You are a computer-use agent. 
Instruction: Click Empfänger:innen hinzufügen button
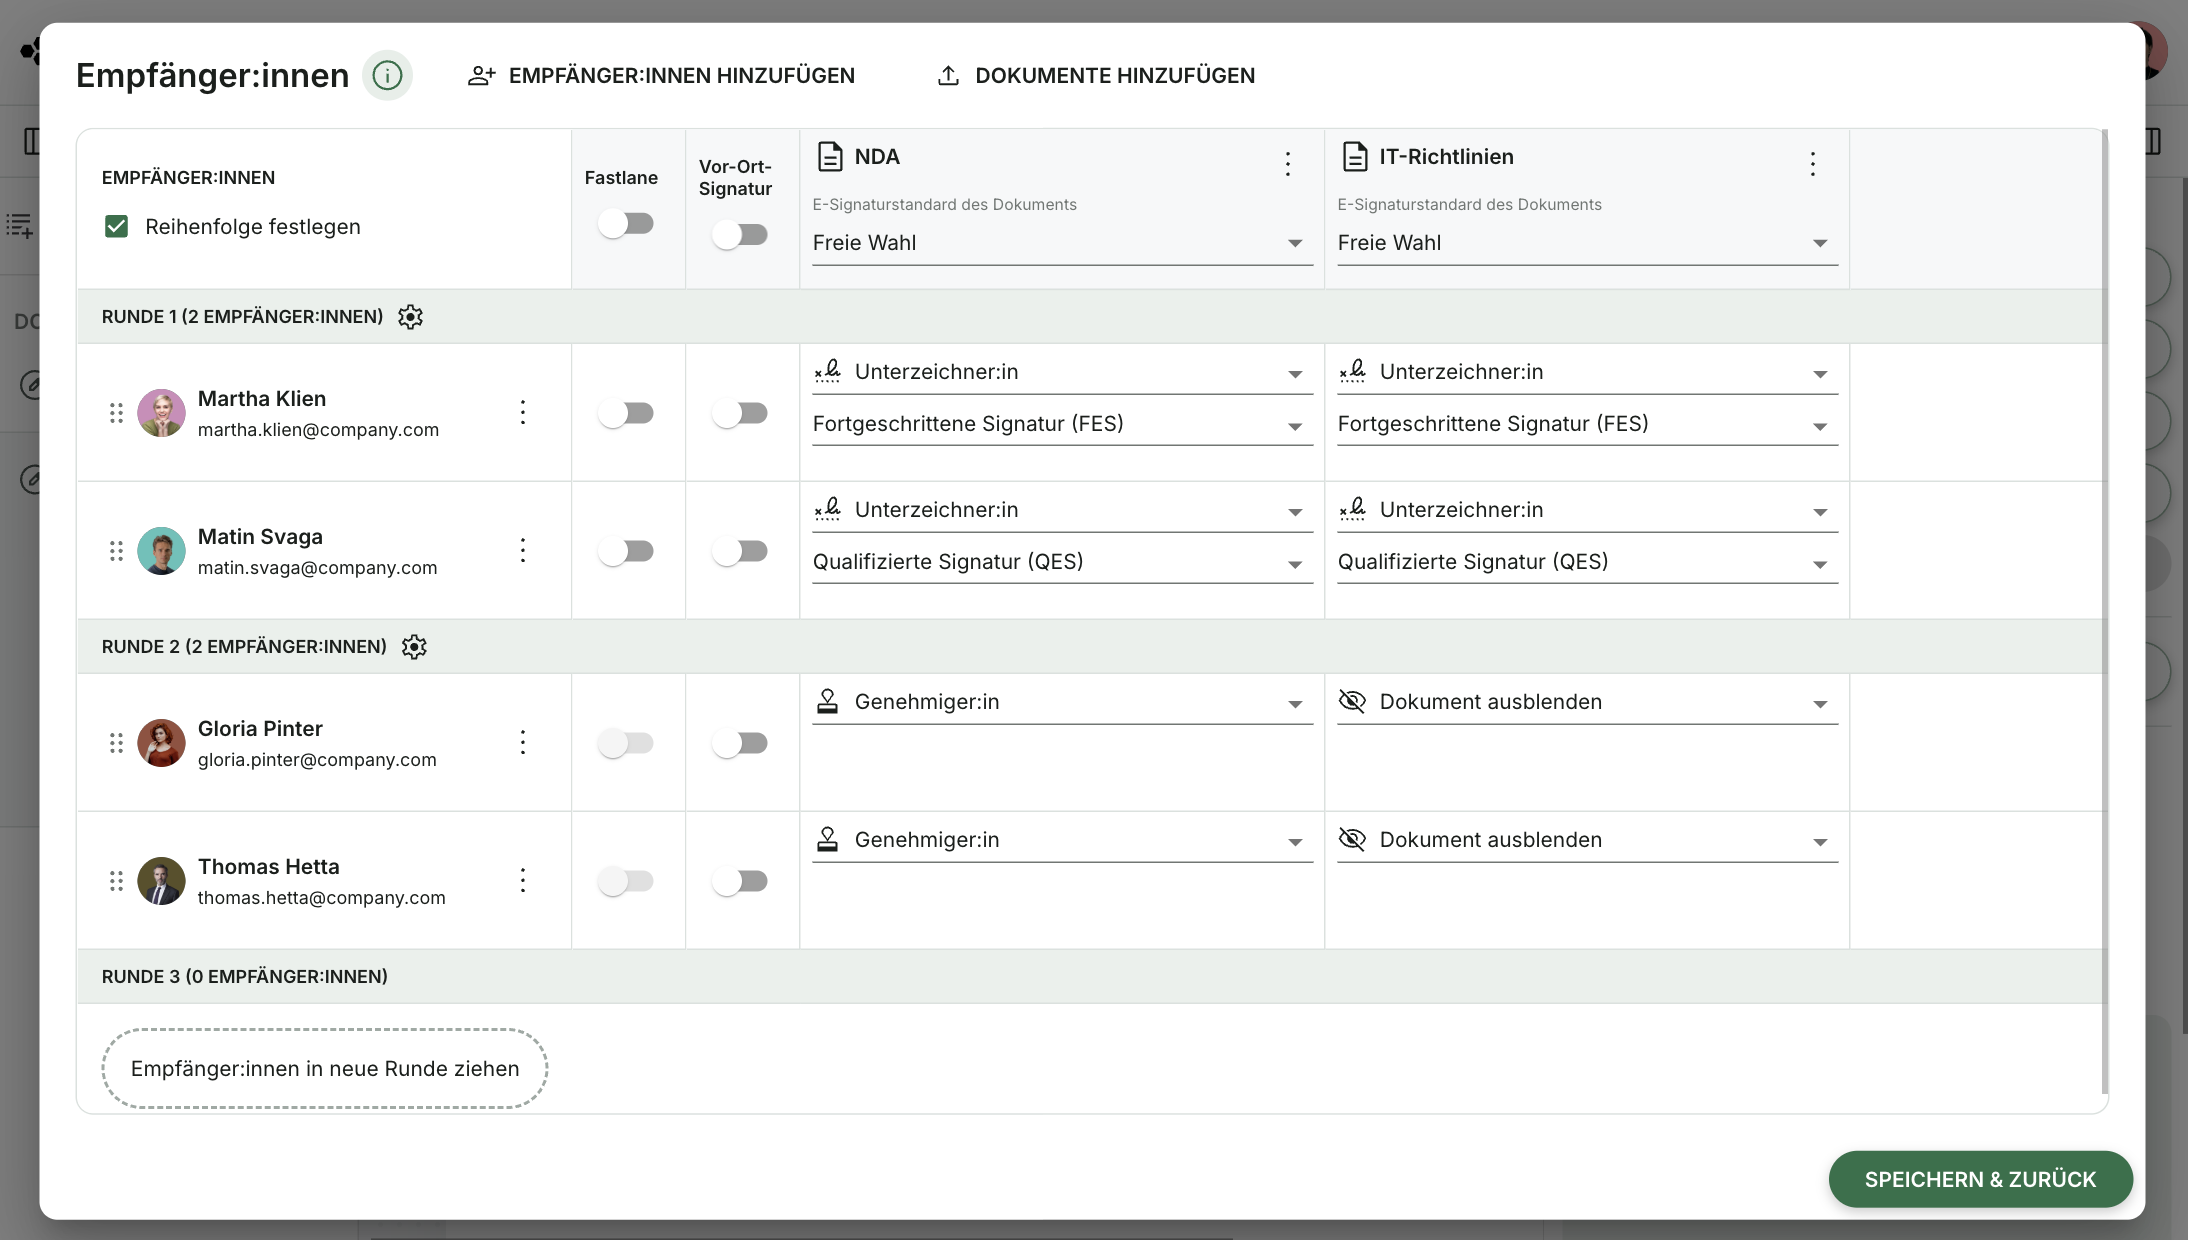[661, 75]
